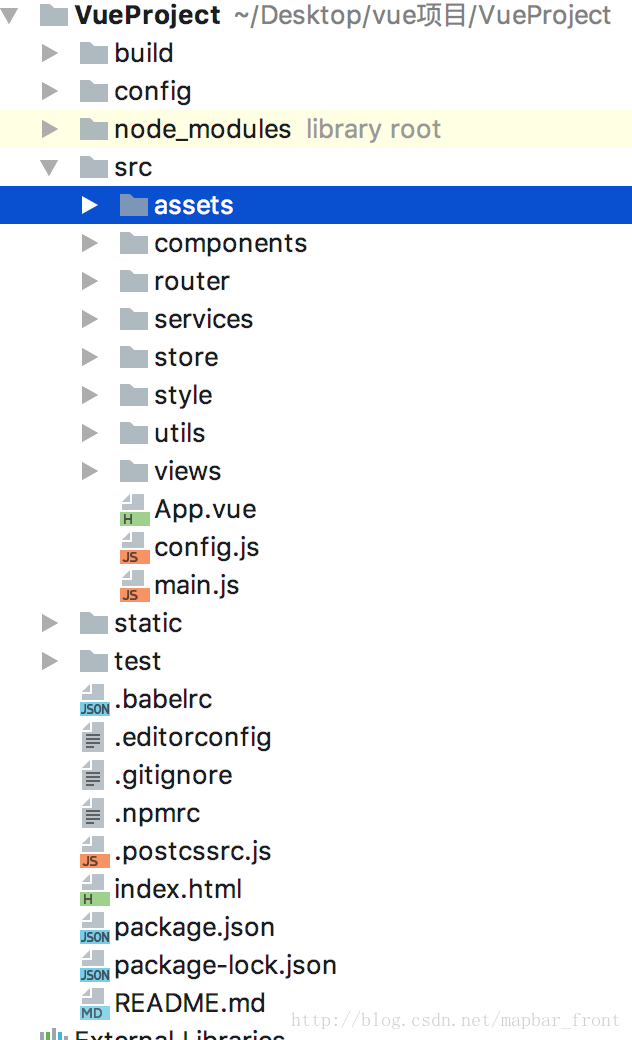
Task: Click the config.js JS file icon
Action: click(133, 548)
